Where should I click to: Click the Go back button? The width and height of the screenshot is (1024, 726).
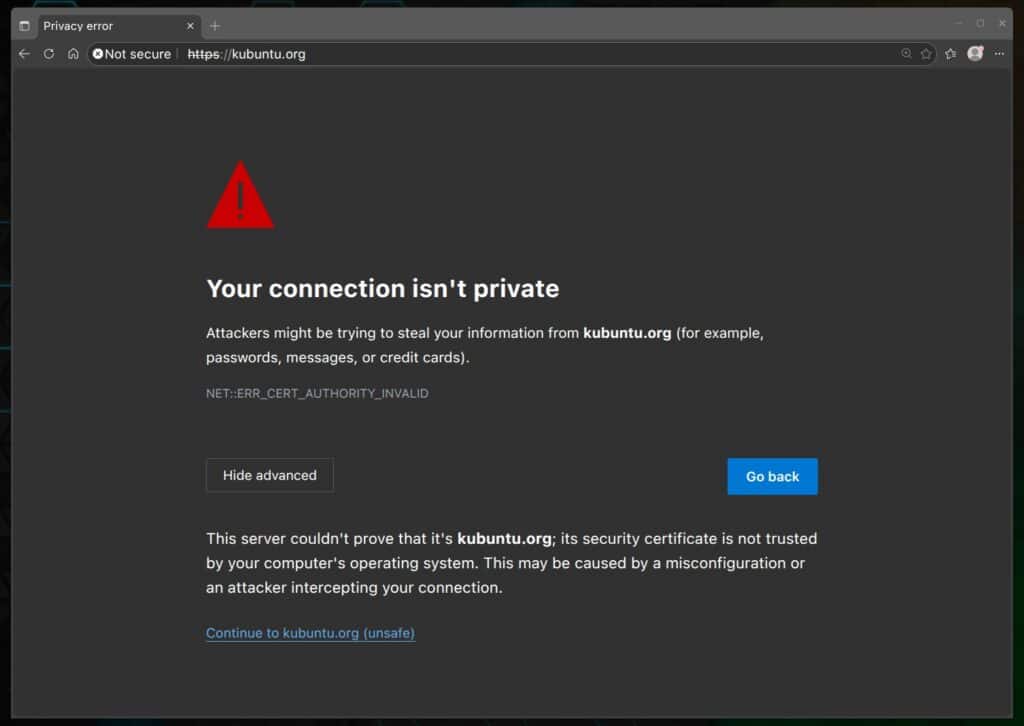[x=772, y=476]
